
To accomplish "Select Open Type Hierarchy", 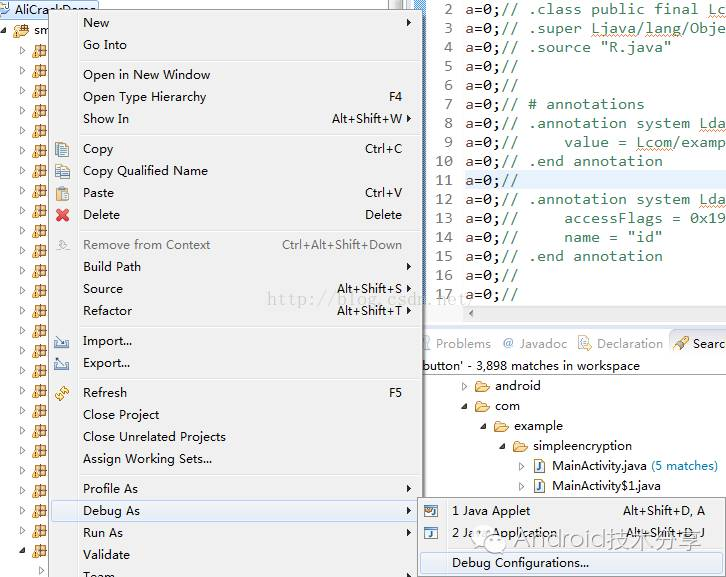I will (237, 97).
